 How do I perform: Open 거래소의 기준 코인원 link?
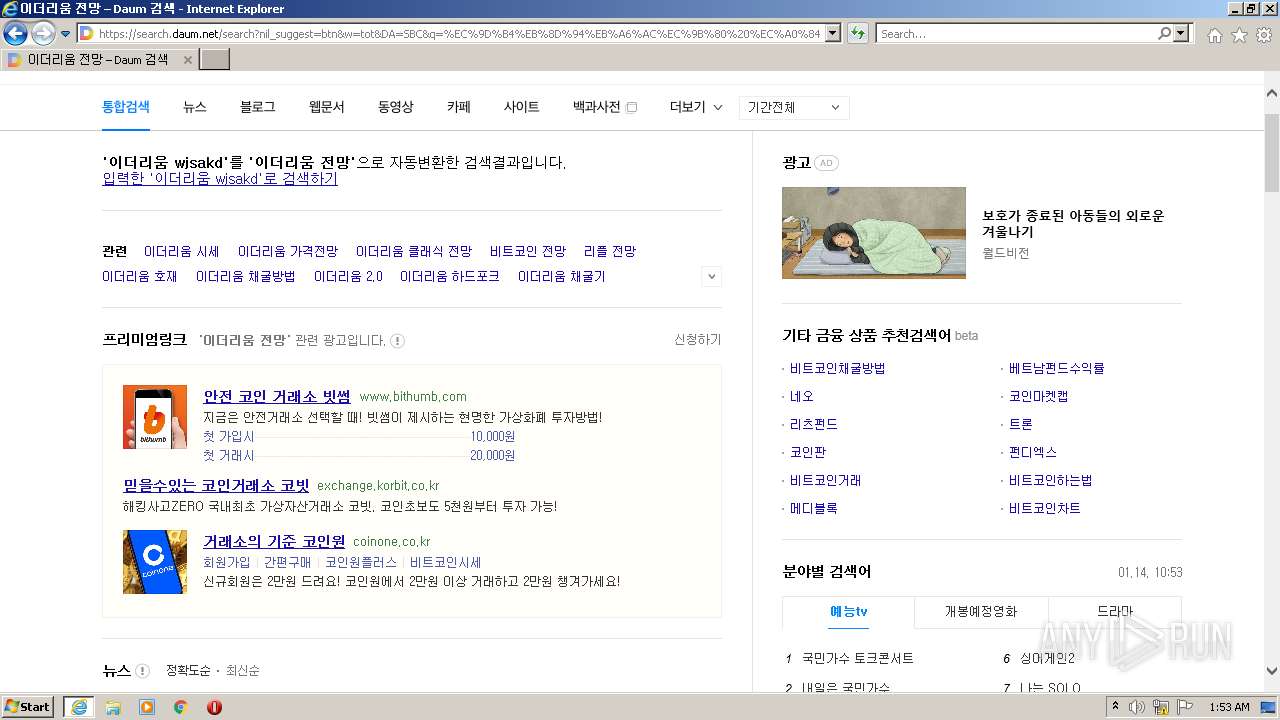(274, 541)
